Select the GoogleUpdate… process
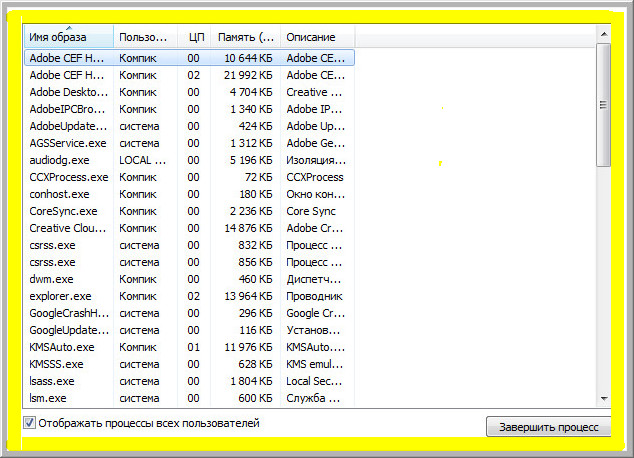The image size is (634, 458). coord(189,330)
